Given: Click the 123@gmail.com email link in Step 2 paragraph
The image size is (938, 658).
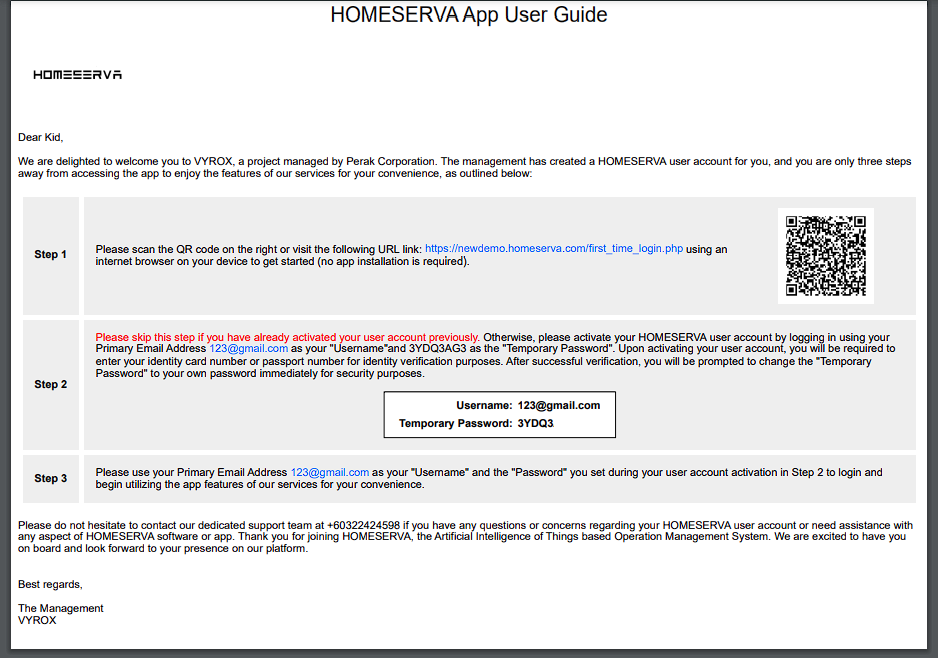Looking at the screenshot, I should [x=248, y=349].
